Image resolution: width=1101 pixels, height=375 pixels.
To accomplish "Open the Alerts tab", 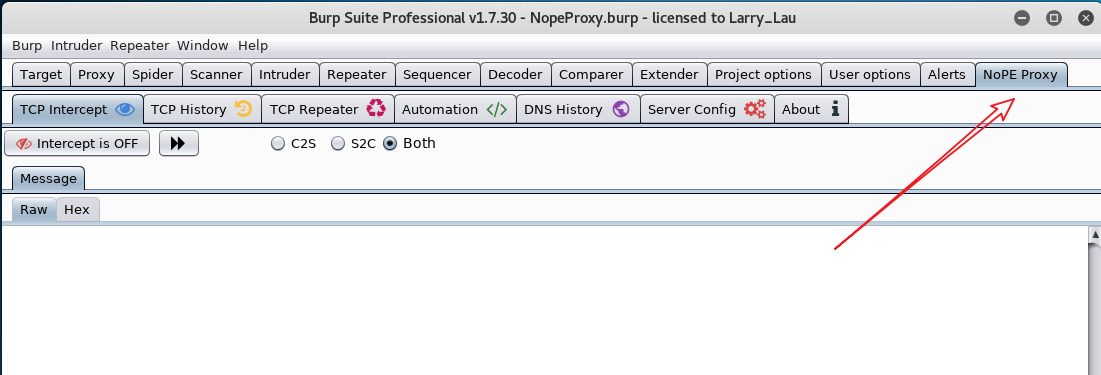I will (x=947, y=74).
